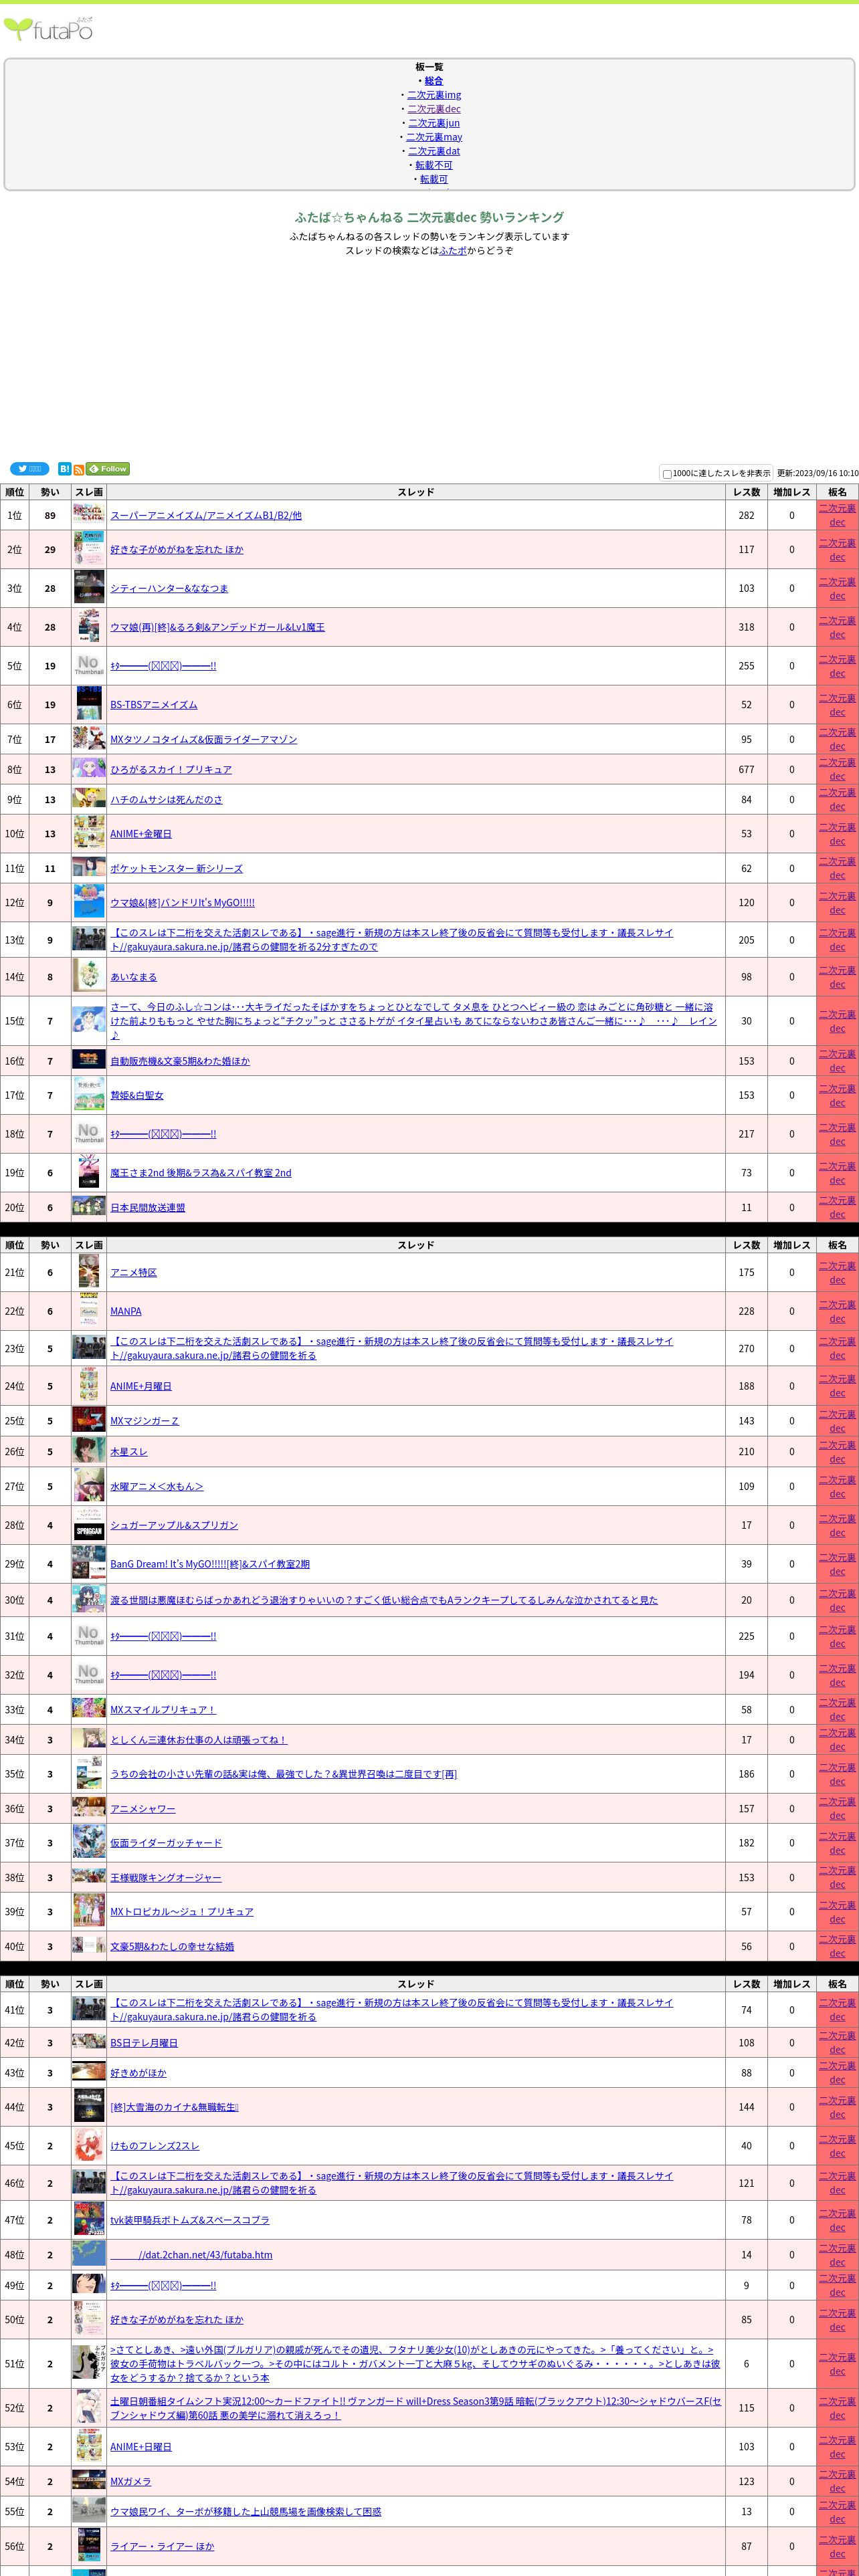Open the orange RSS feed icon
The image size is (859, 2576).
coord(79,469)
